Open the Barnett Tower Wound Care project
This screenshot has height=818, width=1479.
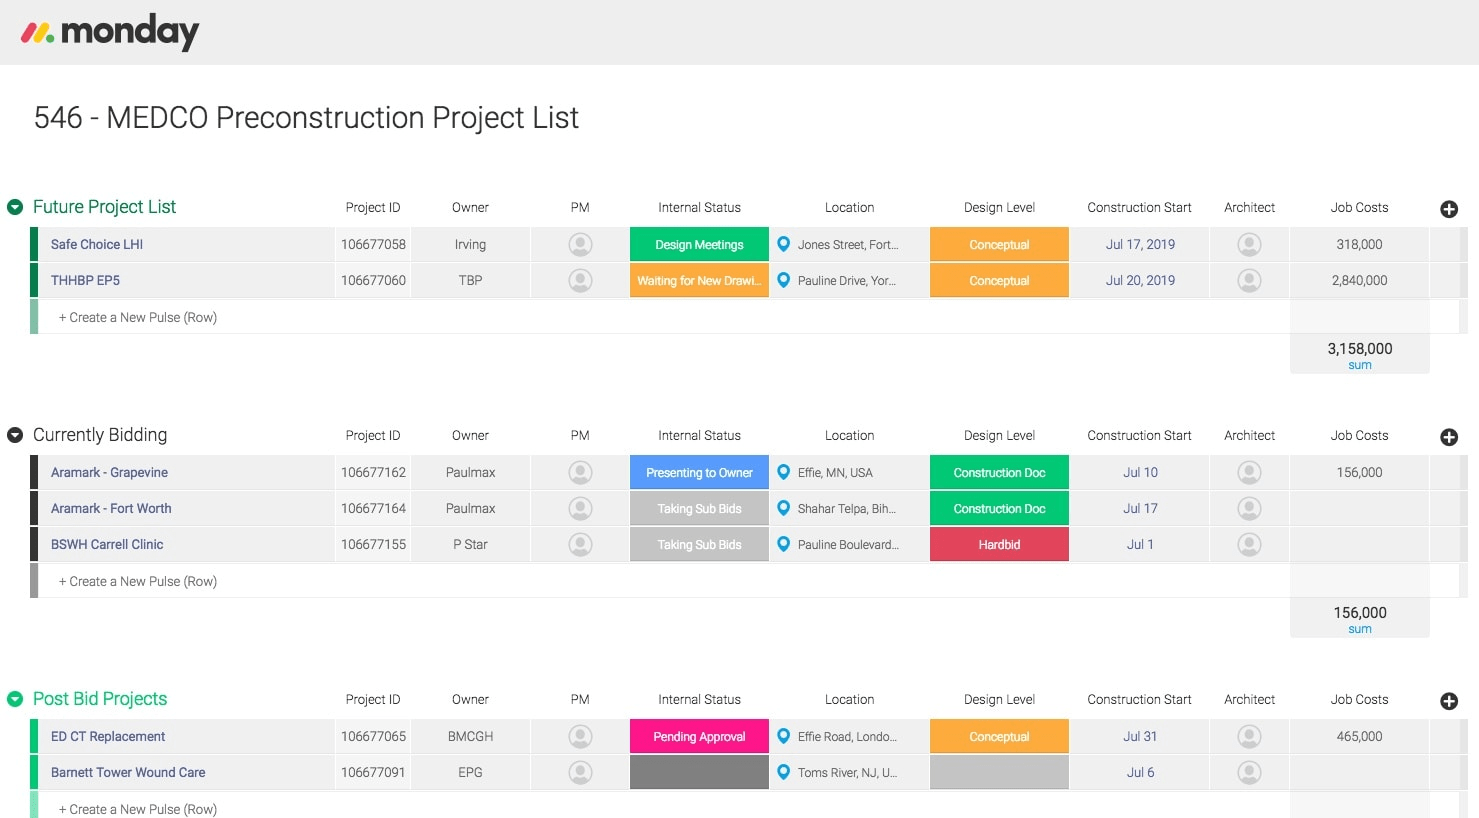pos(128,772)
